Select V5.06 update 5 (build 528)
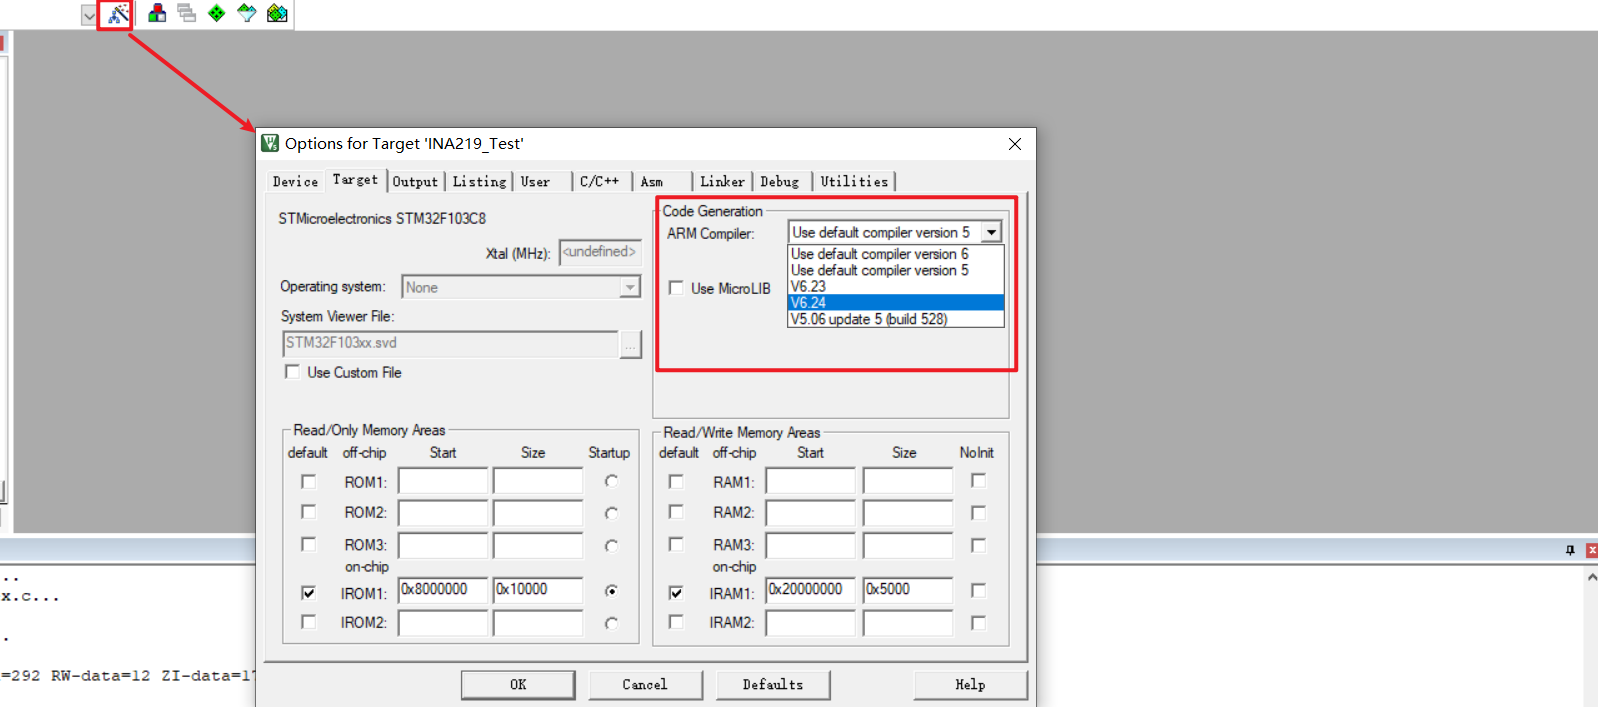This screenshot has height=707, width=1598. point(895,319)
